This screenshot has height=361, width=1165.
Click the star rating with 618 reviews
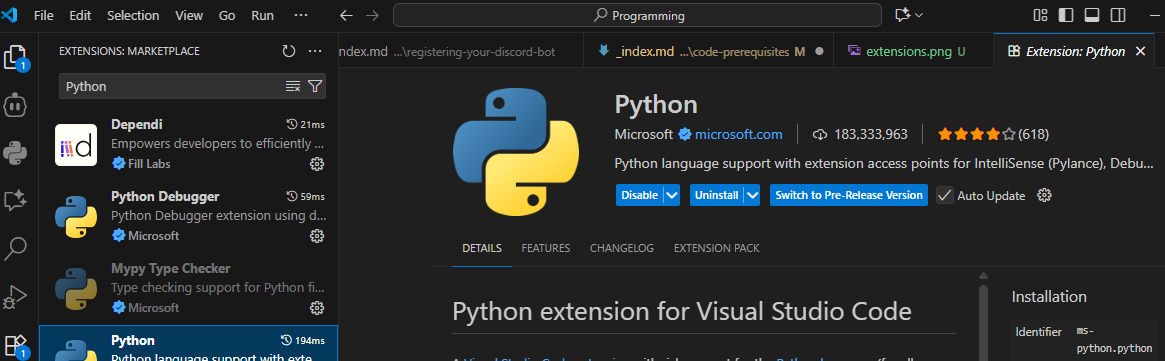click(993, 134)
